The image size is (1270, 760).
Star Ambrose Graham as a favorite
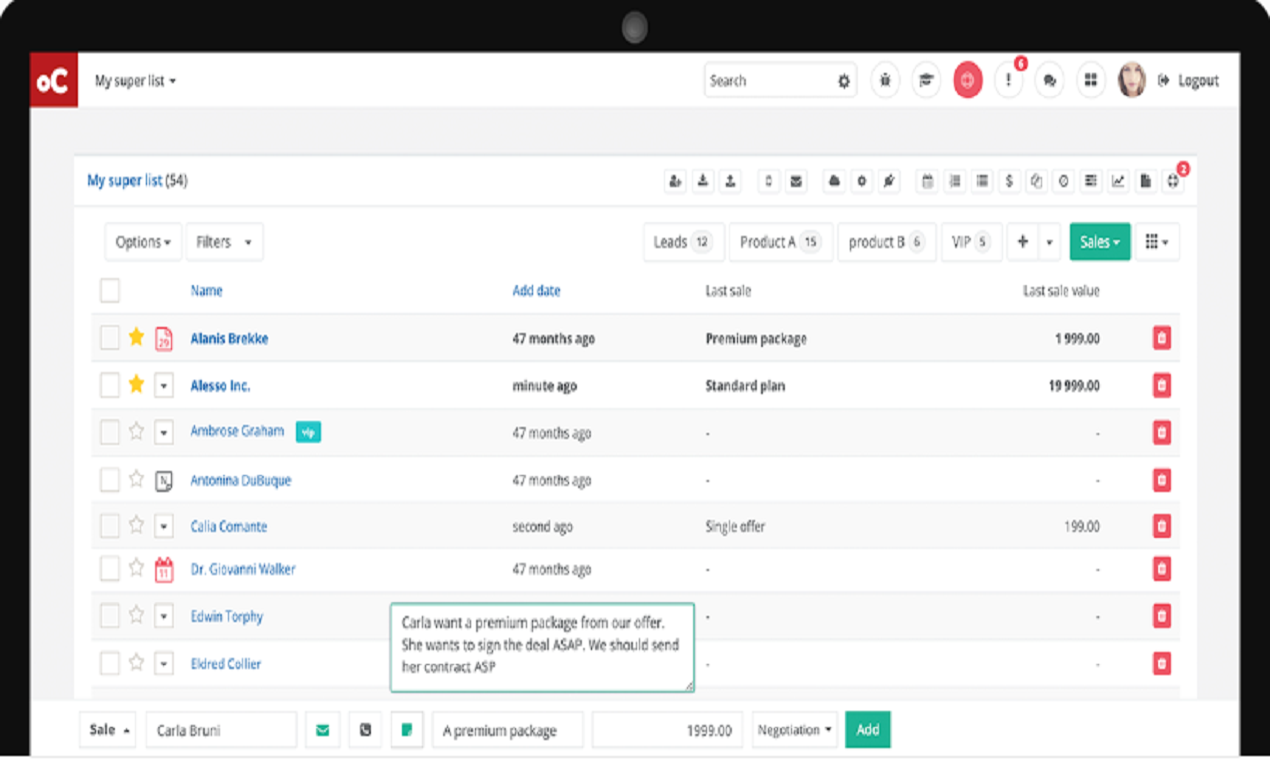tap(136, 432)
